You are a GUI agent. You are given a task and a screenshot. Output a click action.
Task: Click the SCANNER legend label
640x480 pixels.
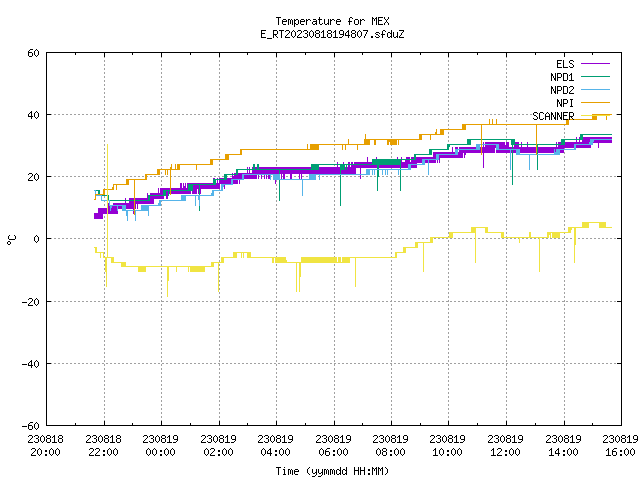(x=553, y=116)
